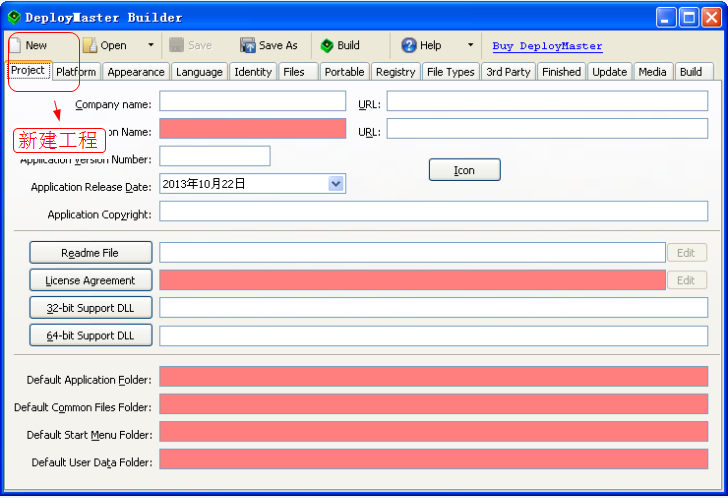728x498 pixels.
Task: Switch to the Media tab
Action: coord(652,72)
